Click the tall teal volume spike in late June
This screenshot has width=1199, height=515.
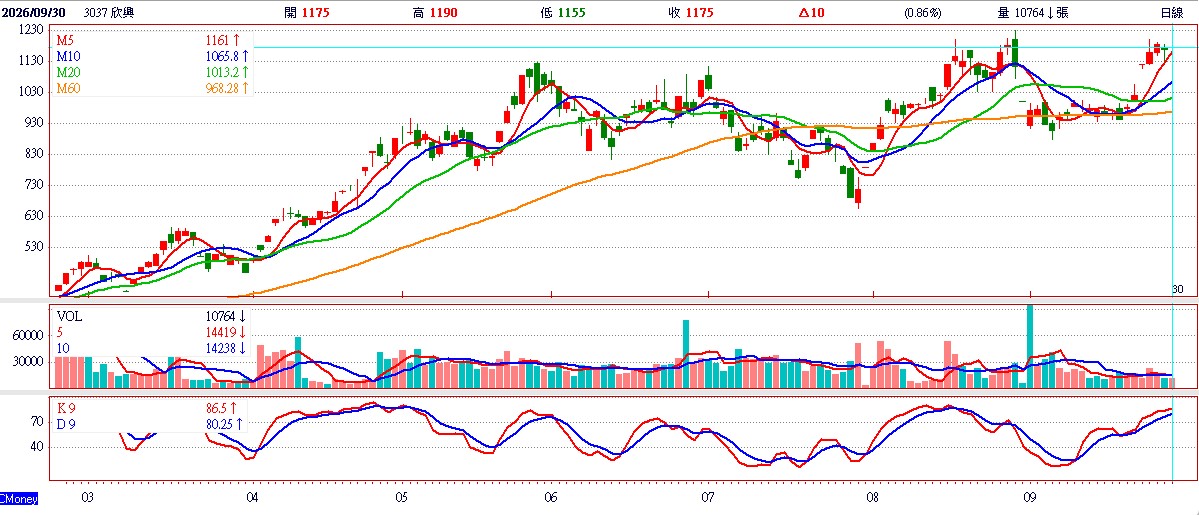coord(686,354)
